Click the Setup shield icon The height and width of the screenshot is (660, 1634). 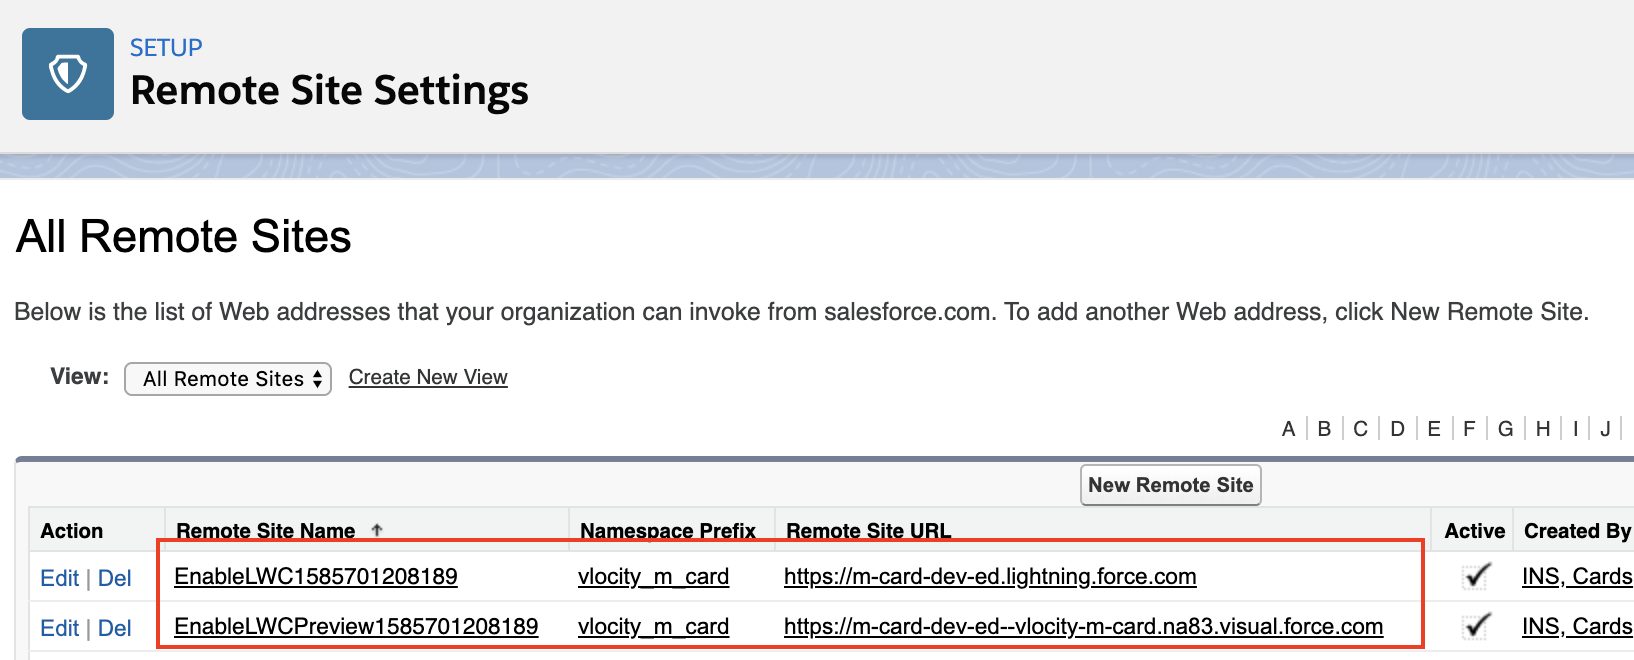point(68,74)
